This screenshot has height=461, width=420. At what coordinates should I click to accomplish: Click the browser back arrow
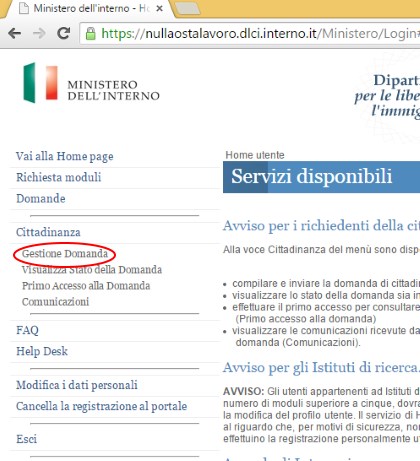(x=15, y=33)
